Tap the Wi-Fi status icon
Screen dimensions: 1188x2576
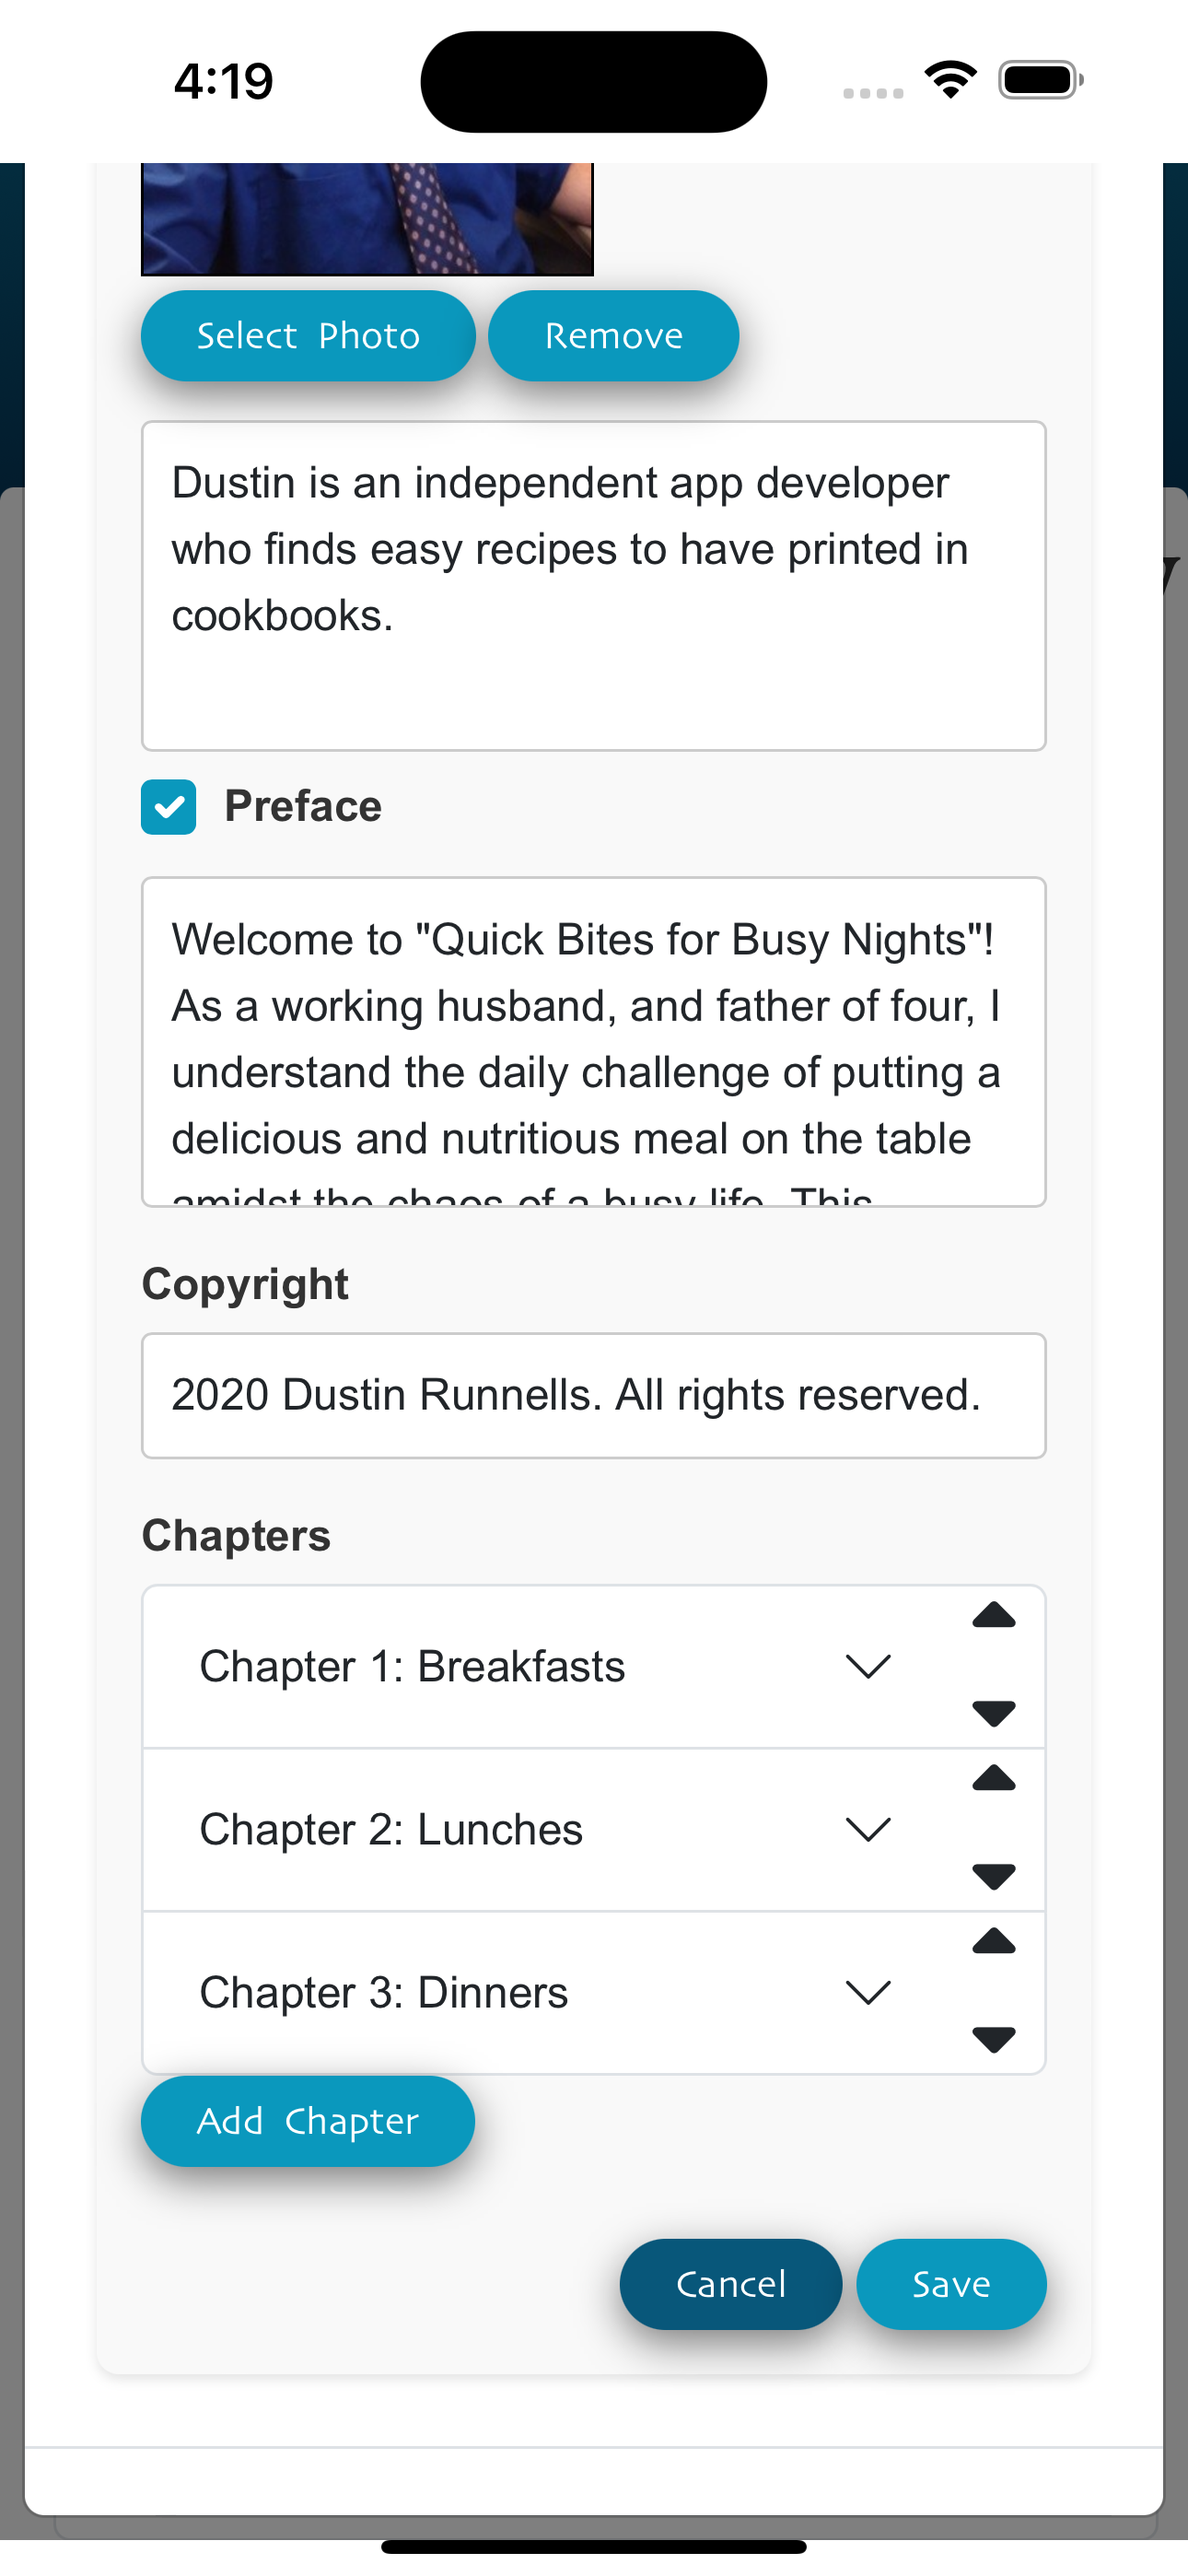(x=950, y=80)
